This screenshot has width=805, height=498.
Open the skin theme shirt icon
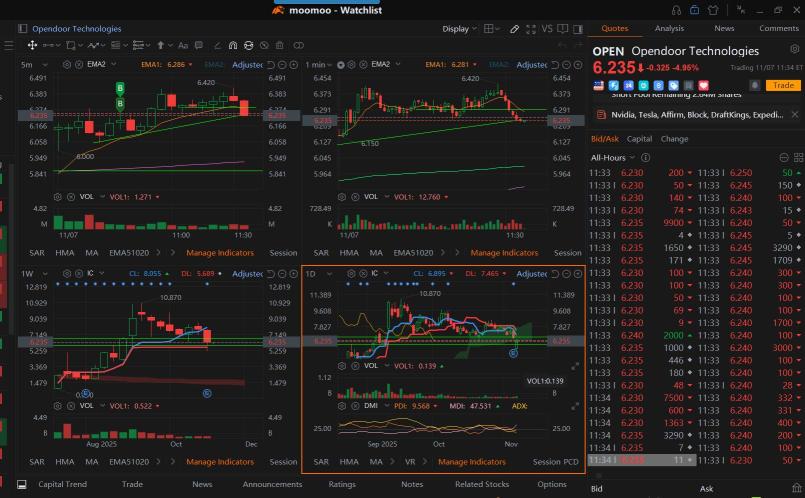(x=713, y=10)
